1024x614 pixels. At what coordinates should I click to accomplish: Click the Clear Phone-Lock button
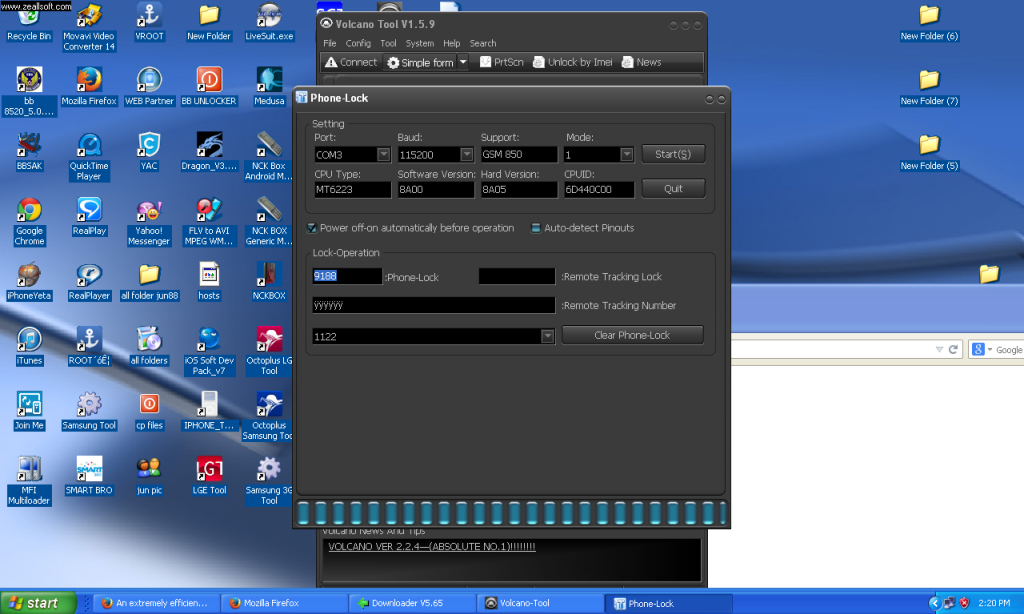(x=632, y=335)
